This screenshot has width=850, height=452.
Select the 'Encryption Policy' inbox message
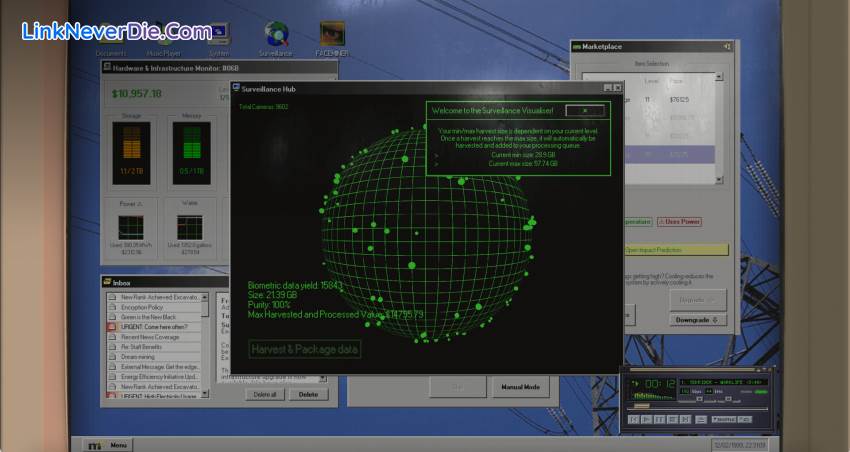pos(143,307)
